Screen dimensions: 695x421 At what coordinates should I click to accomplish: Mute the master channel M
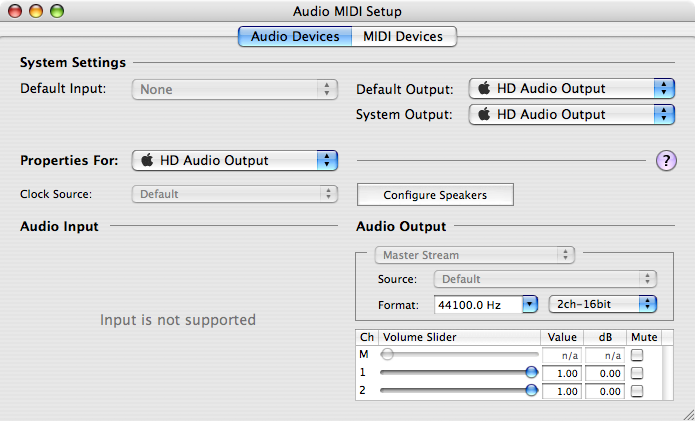(637, 355)
